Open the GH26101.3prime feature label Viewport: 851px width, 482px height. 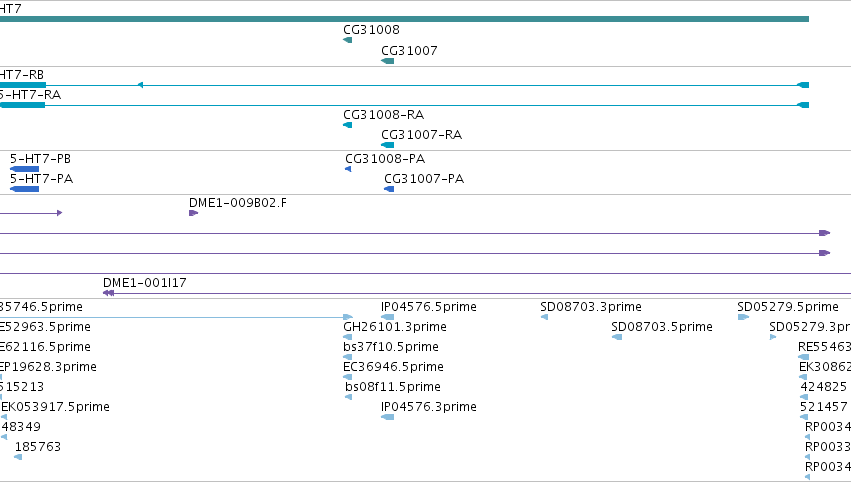pyautogui.click(x=395, y=327)
